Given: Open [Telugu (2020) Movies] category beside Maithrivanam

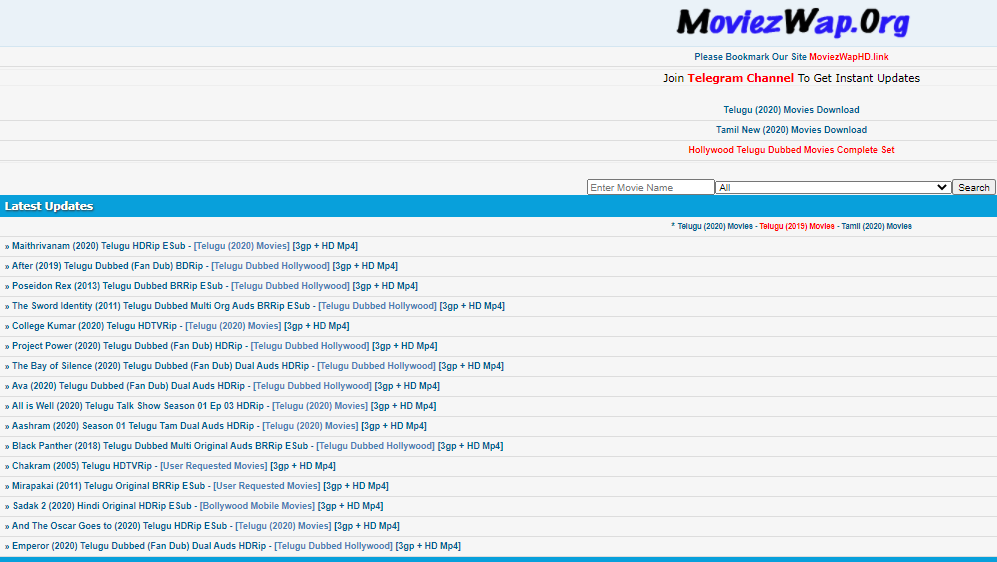Looking at the screenshot, I should [242, 246].
